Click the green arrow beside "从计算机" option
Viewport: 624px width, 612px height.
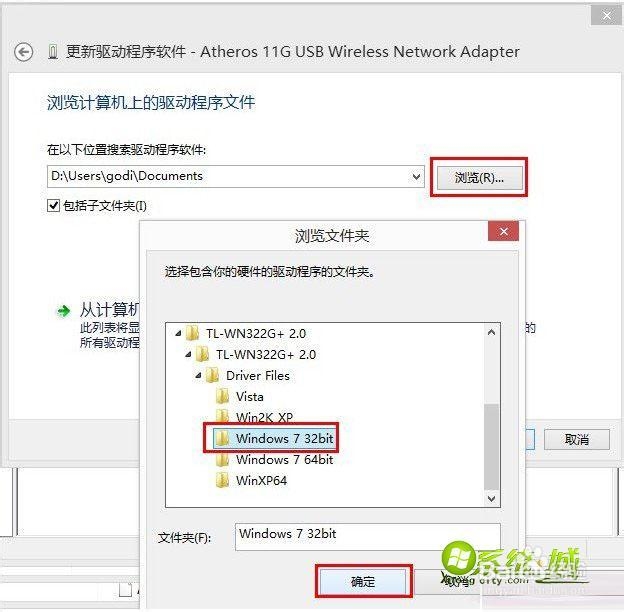coord(63,311)
